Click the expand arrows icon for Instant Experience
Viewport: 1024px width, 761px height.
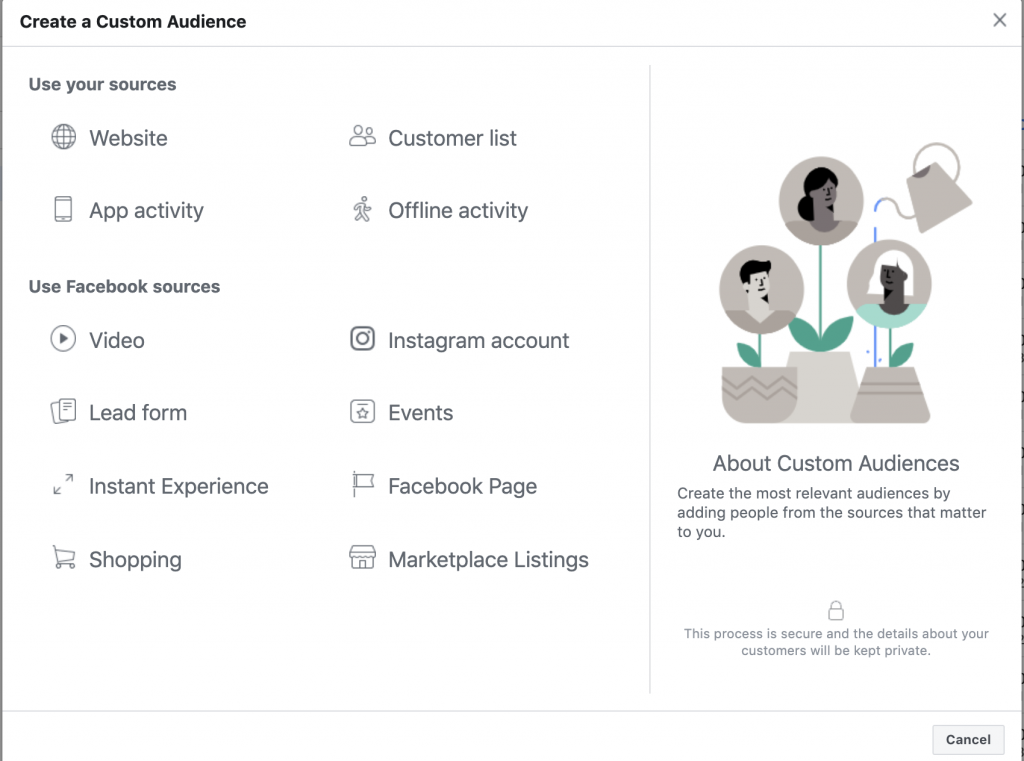pos(63,485)
